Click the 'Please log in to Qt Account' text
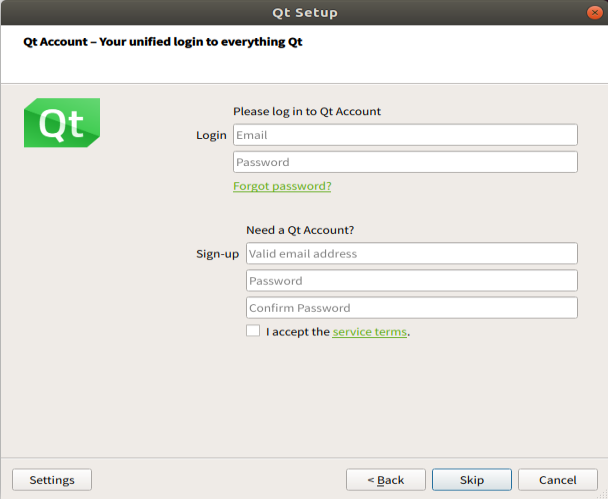 coord(307,112)
